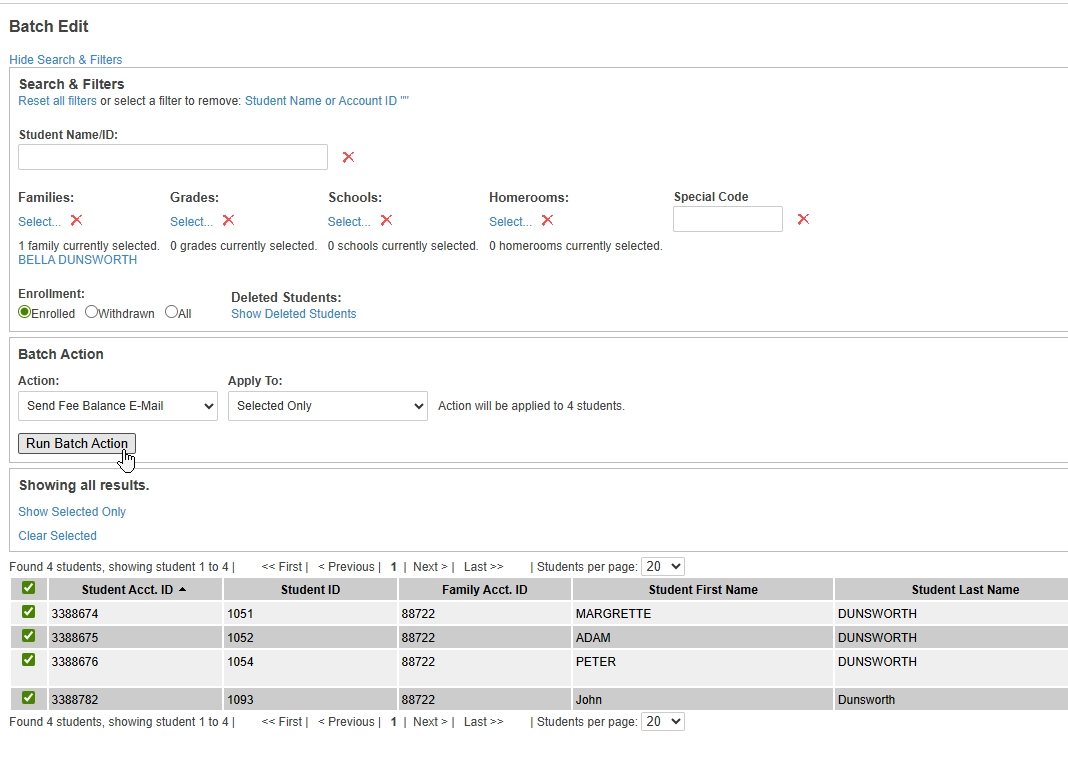Screen dimensions: 1068x782
Task: Open top Students per page dropdown
Action: point(663,567)
